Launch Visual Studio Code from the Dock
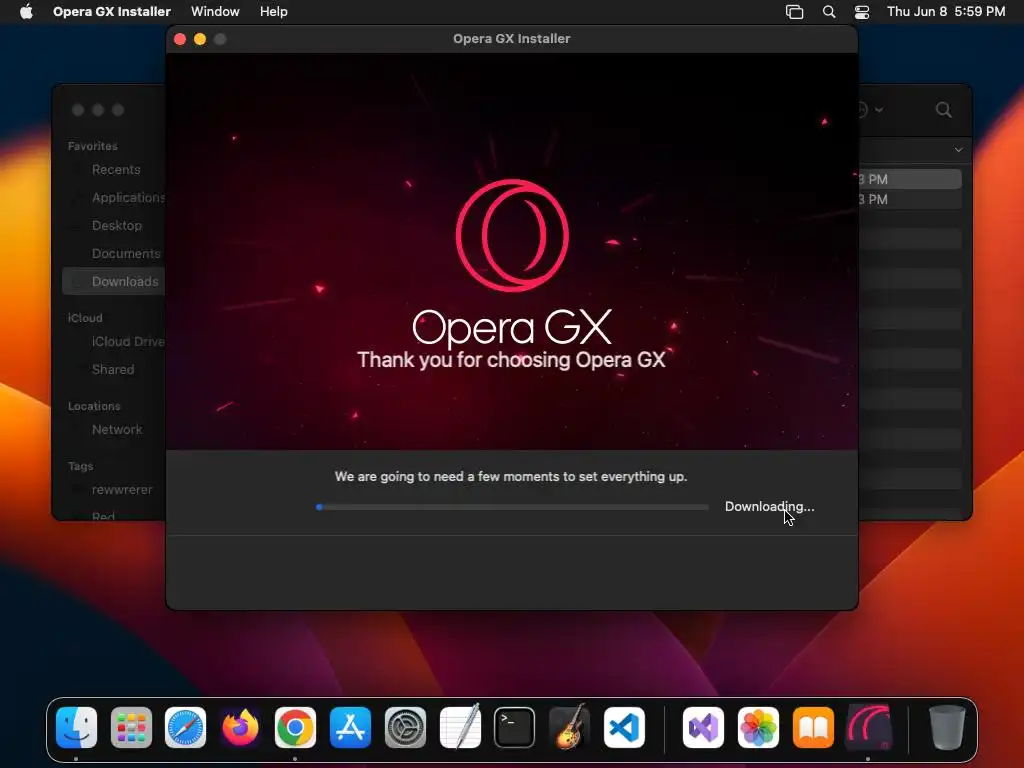The height and width of the screenshot is (768, 1024). (x=624, y=728)
